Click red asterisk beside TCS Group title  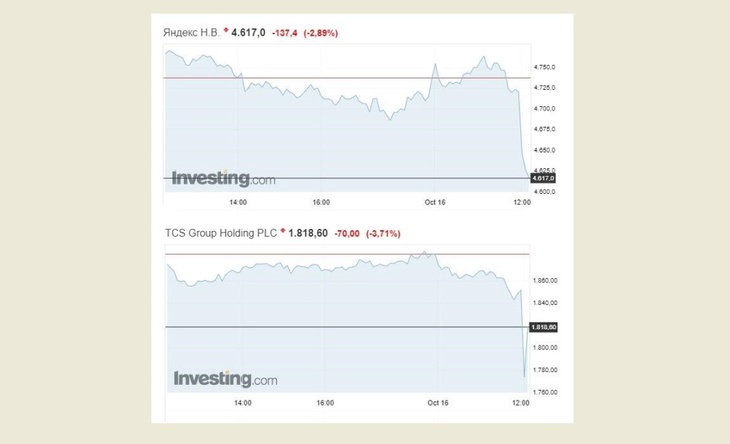pos(282,232)
